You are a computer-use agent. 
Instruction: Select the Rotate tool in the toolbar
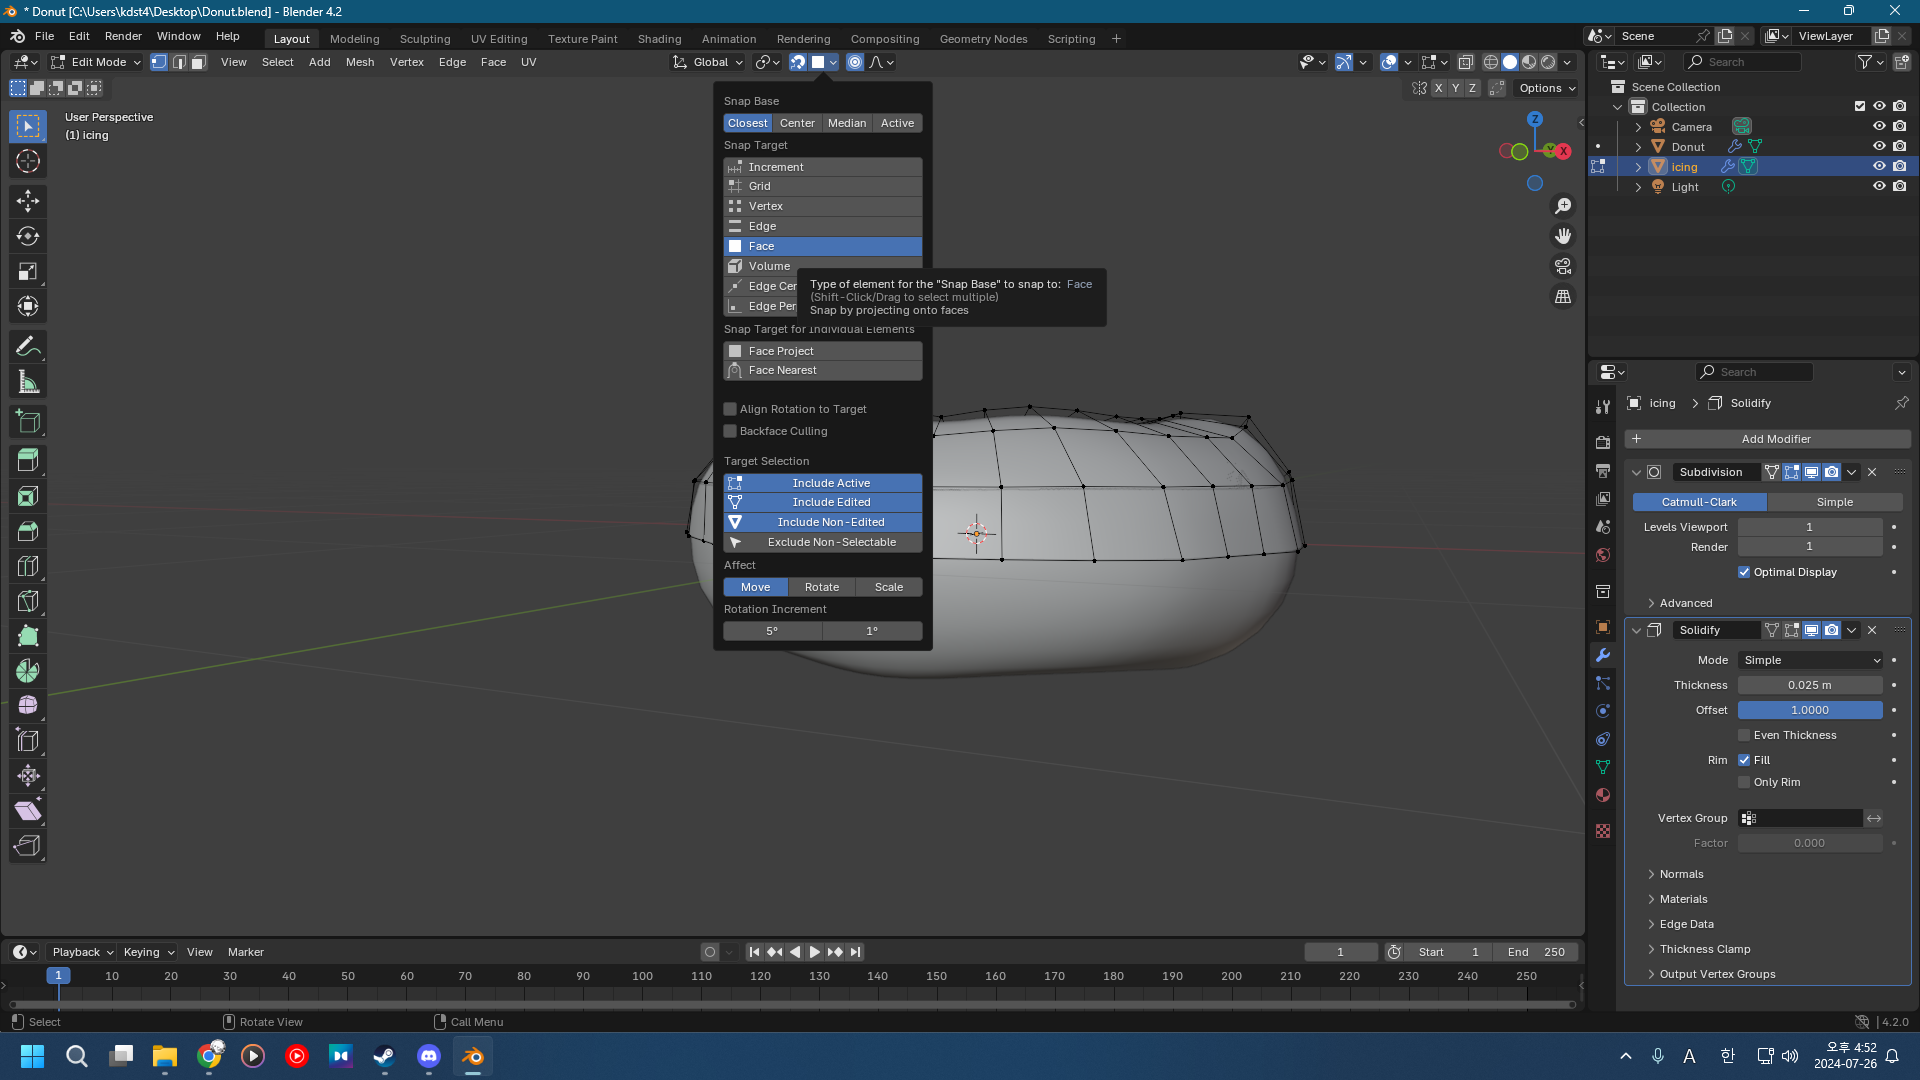[x=28, y=237]
